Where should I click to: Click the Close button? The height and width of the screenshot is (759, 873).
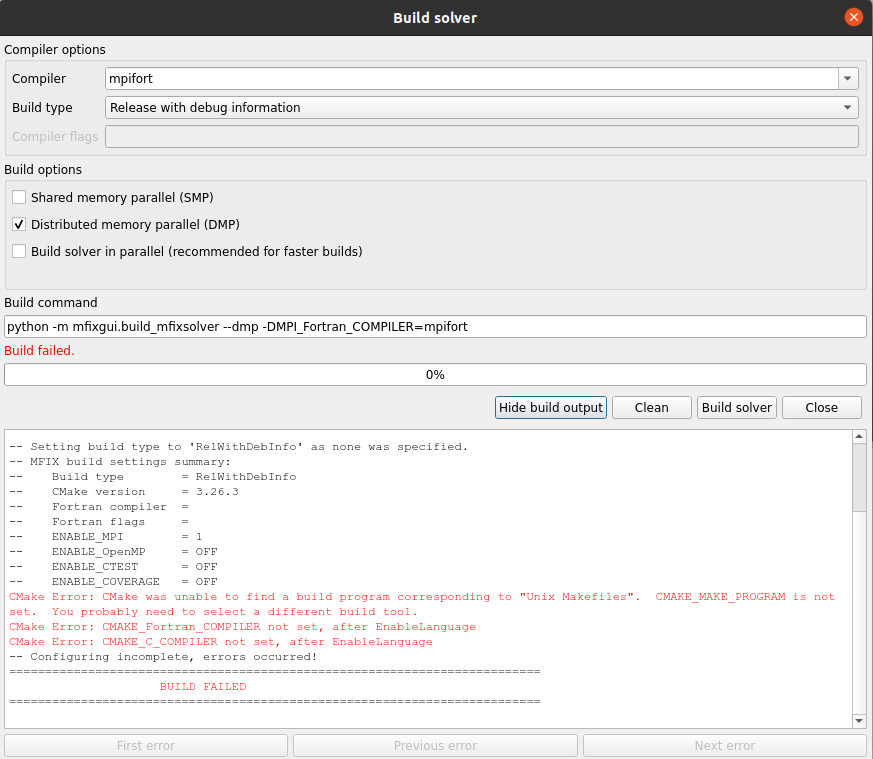[821, 408]
